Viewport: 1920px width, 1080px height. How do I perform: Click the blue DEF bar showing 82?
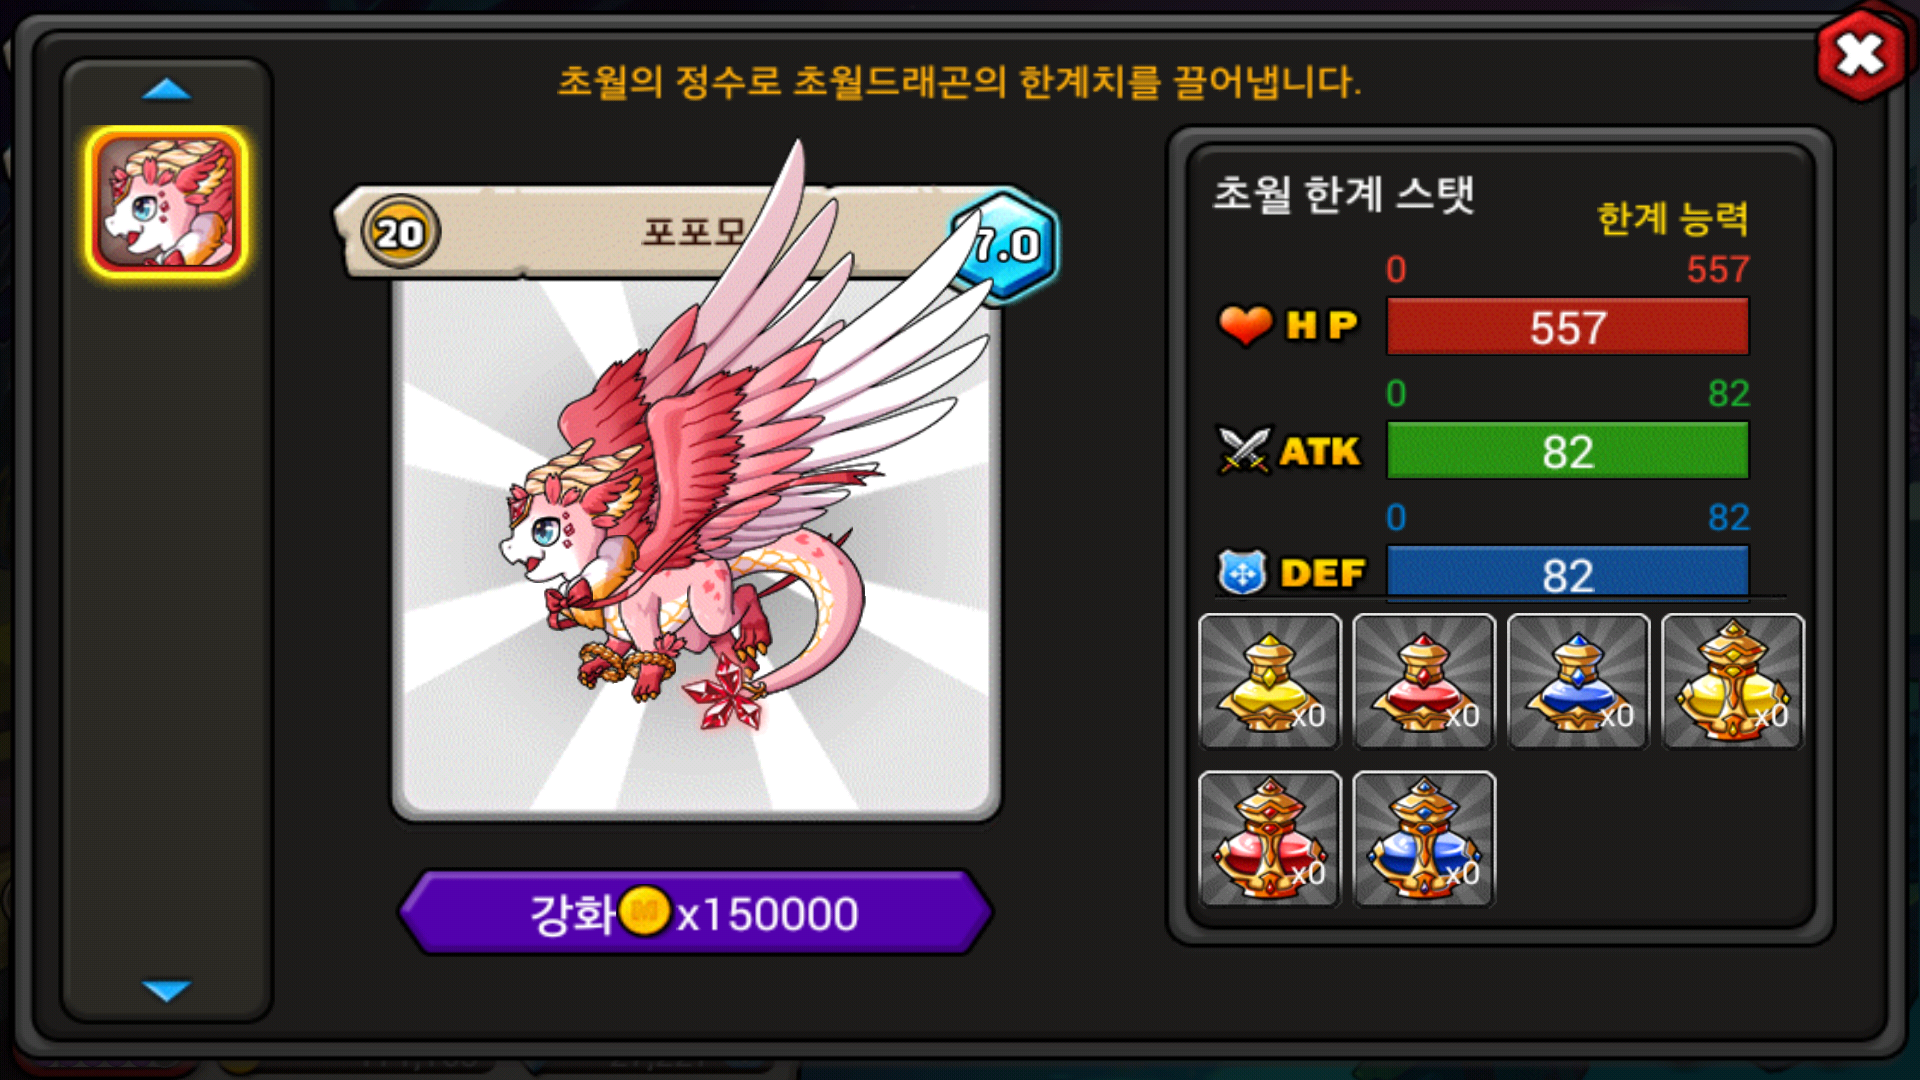1568,573
